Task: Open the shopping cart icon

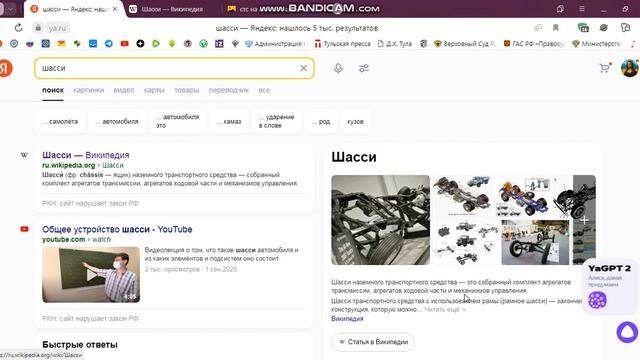Action: point(604,68)
